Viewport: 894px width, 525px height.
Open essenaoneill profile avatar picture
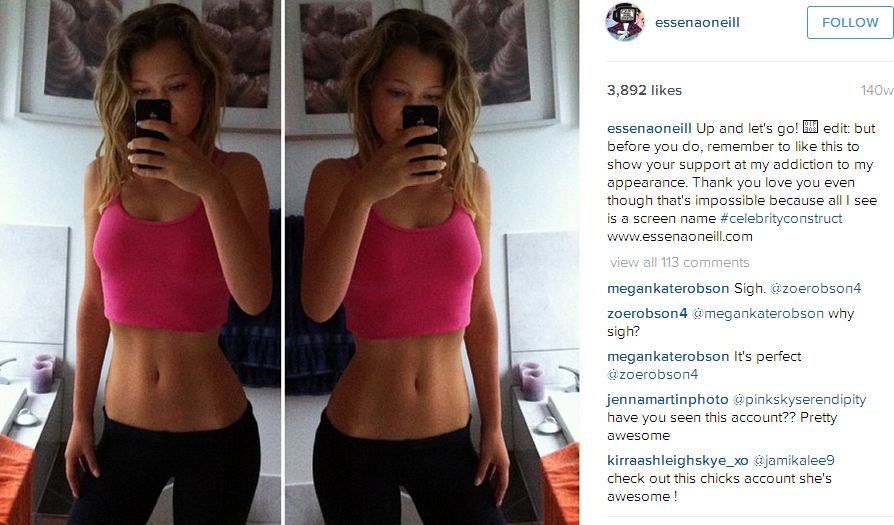coord(625,23)
